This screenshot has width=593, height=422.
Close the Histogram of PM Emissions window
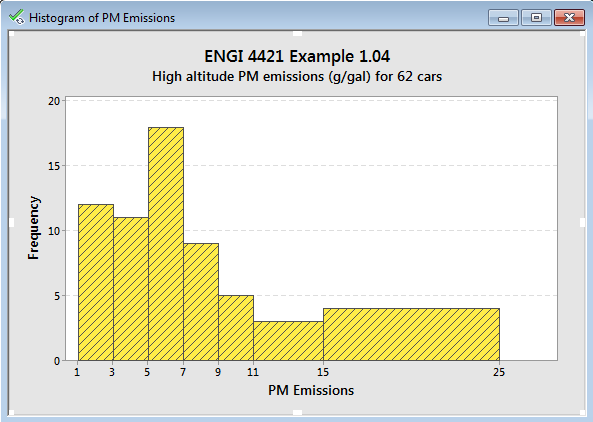[569, 18]
